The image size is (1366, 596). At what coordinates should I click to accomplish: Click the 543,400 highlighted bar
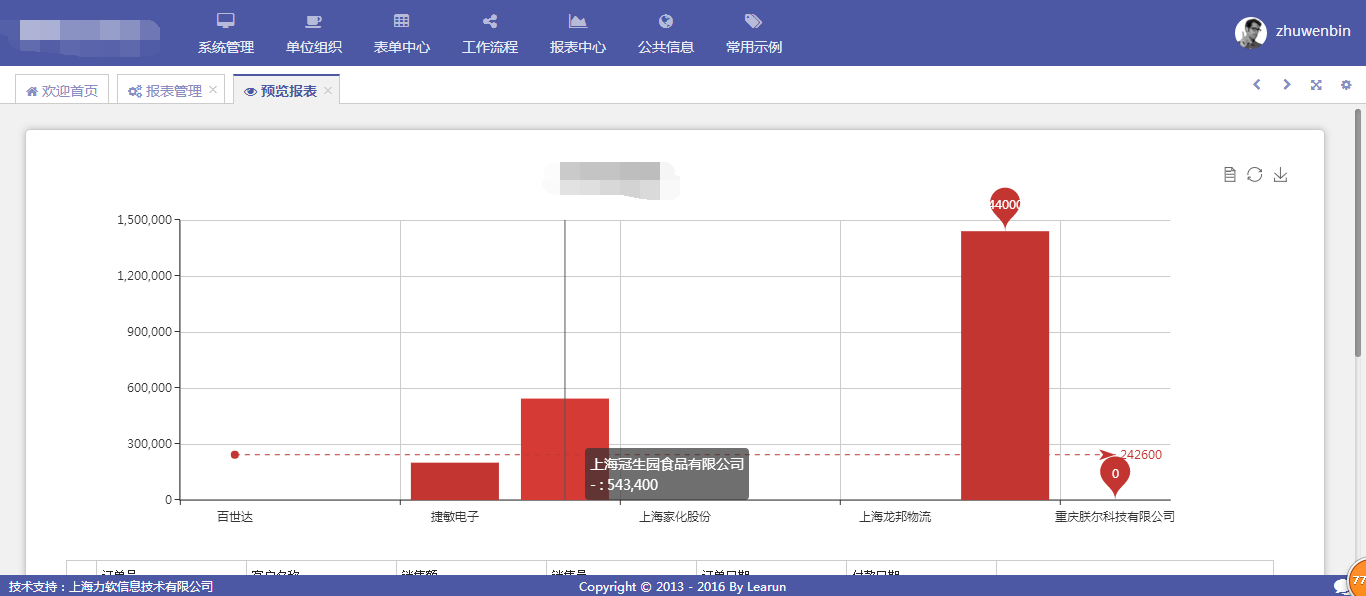tap(565, 449)
